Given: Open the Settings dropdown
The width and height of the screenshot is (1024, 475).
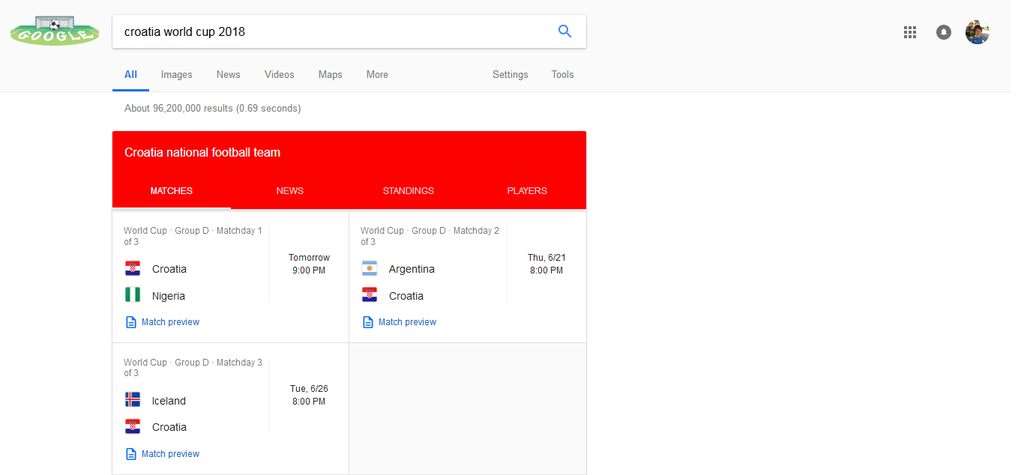Looking at the screenshot, I should click(x=510, y=75).
